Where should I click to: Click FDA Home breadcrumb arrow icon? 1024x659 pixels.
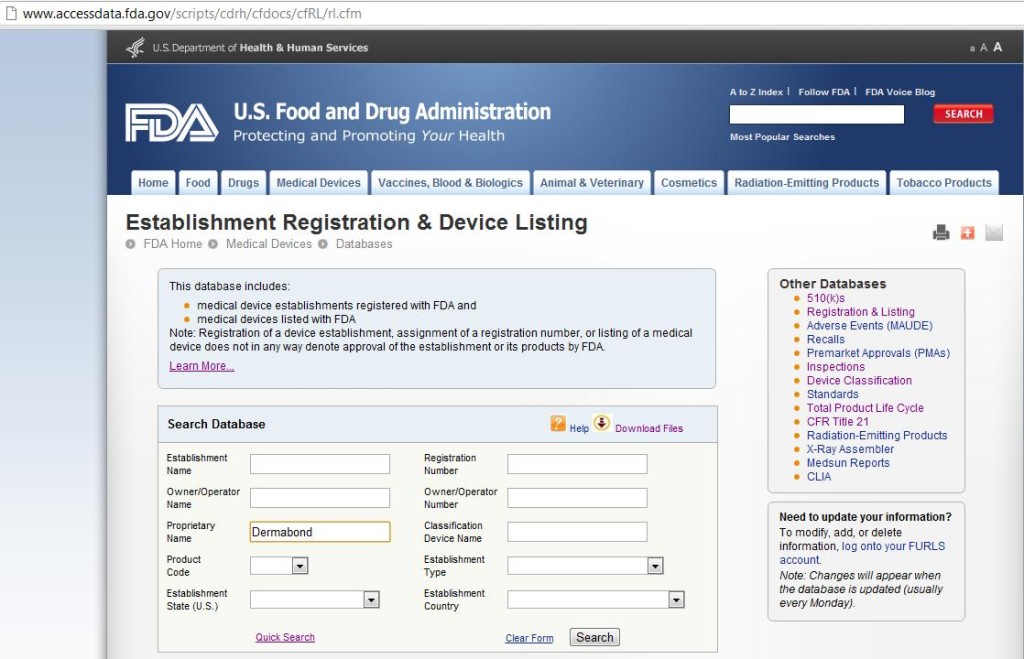(x=131, y=243)
